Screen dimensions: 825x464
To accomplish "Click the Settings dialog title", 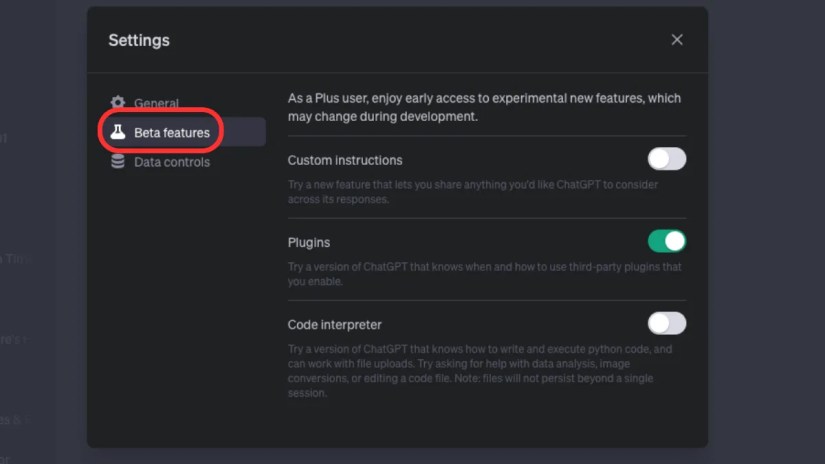I will pos(139,40).
